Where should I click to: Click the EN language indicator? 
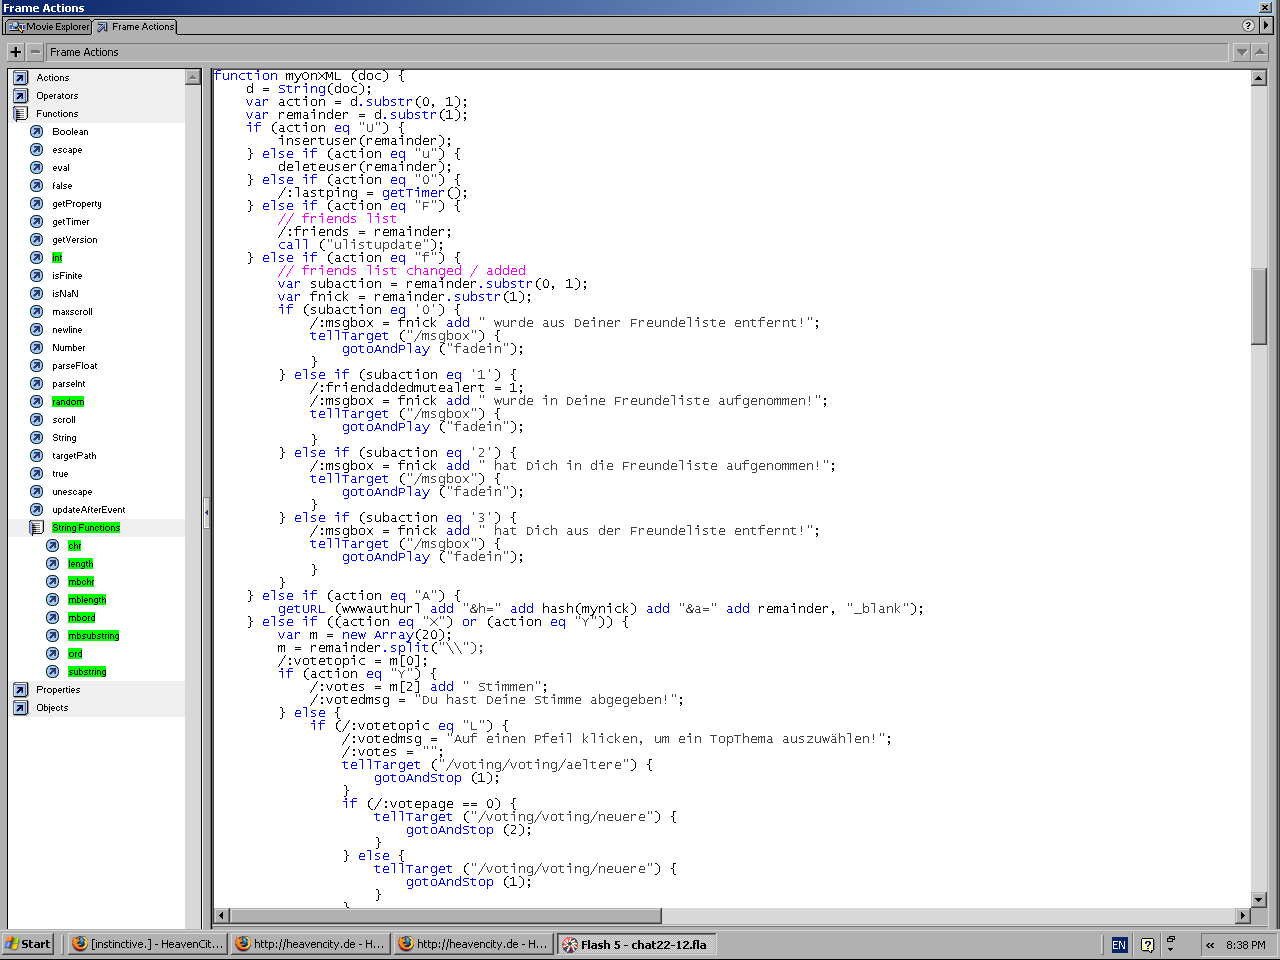pyautogui.click(x=1119, y=944)
